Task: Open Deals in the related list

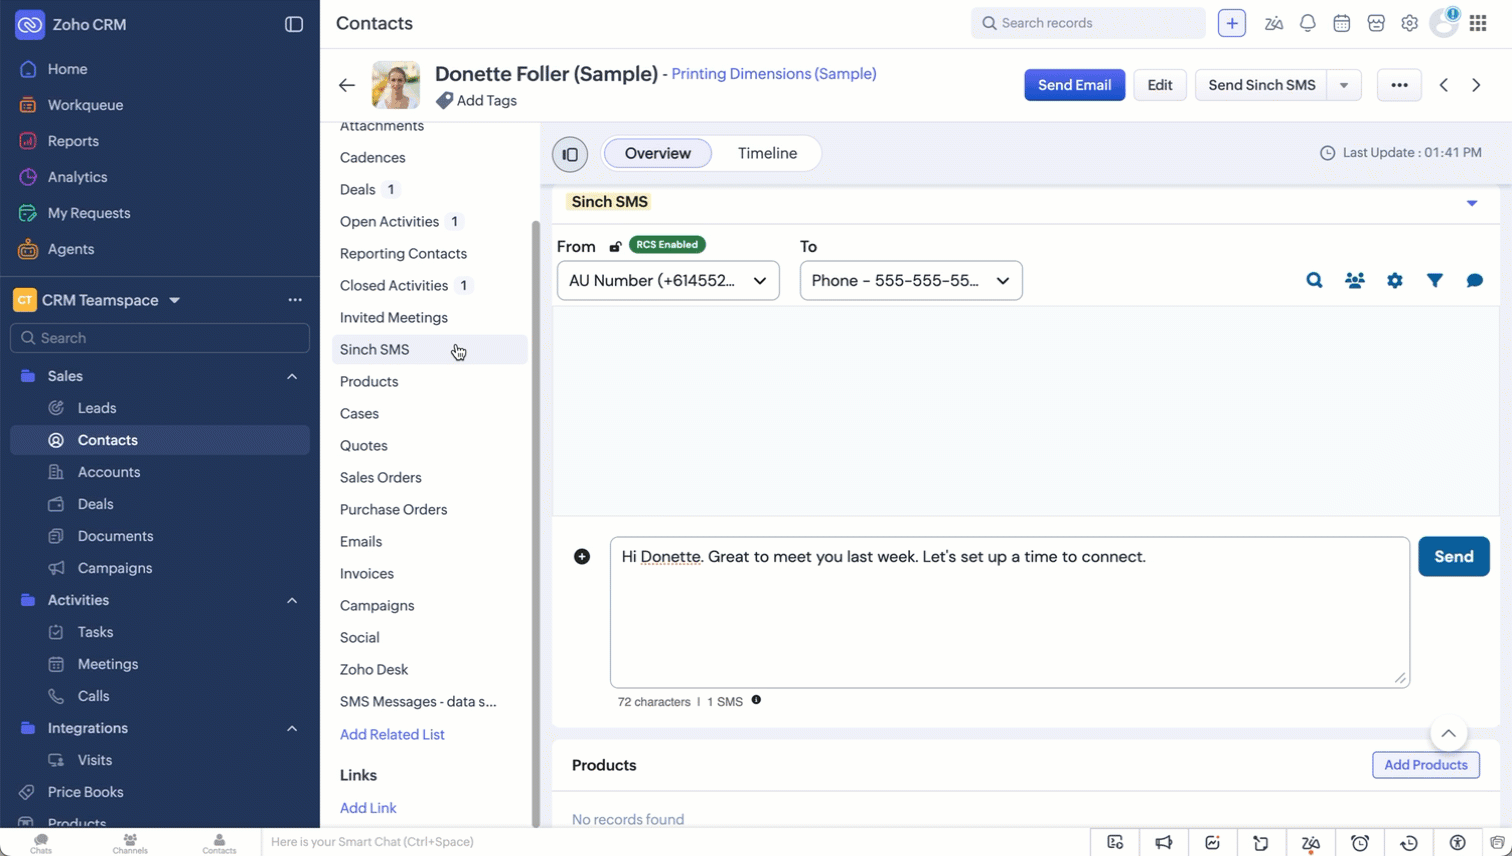Action: [x=357, y=190]
